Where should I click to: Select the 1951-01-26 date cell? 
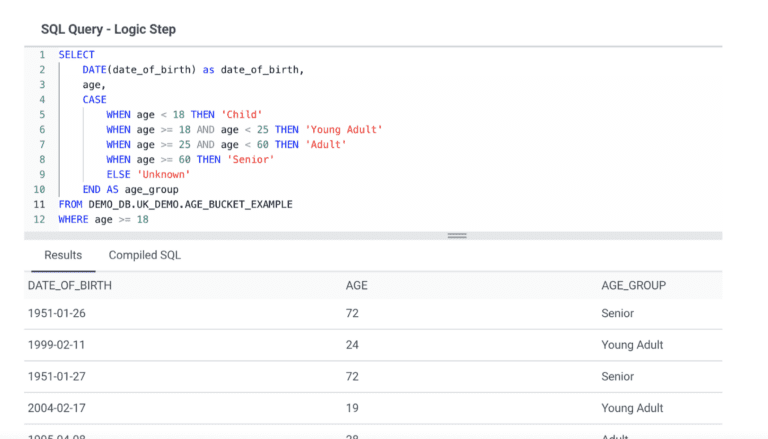(59, 314)
